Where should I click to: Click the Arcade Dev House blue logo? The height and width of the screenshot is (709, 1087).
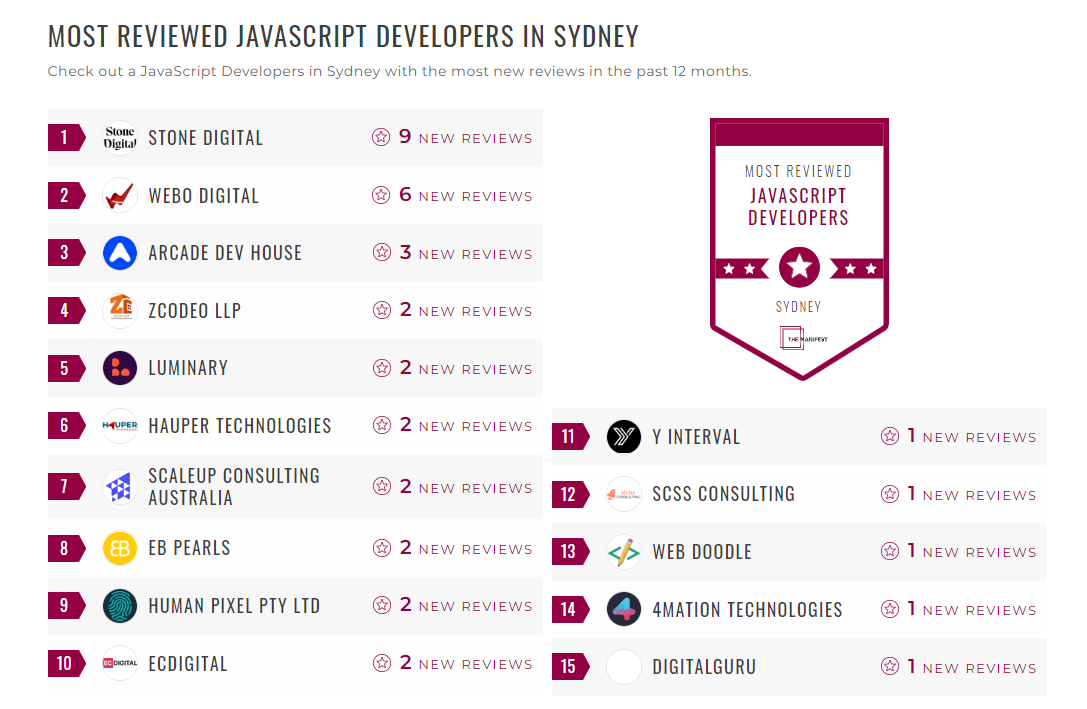pyautogui.click(x=119, y=253)
